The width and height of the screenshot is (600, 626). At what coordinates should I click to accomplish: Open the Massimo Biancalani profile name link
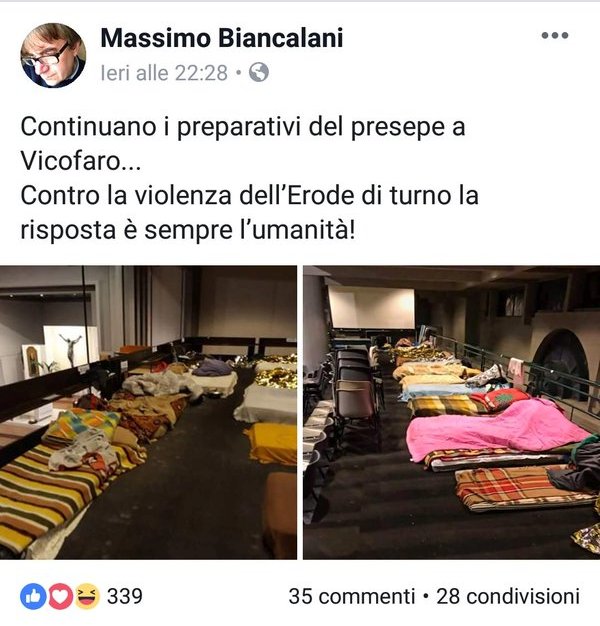point(222,38)
